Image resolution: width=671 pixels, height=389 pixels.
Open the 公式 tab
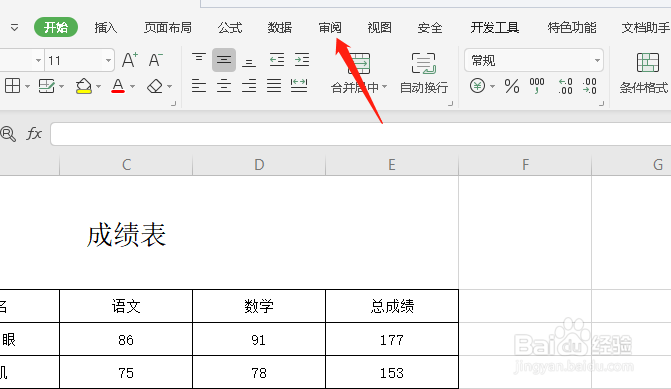[230, 28]
